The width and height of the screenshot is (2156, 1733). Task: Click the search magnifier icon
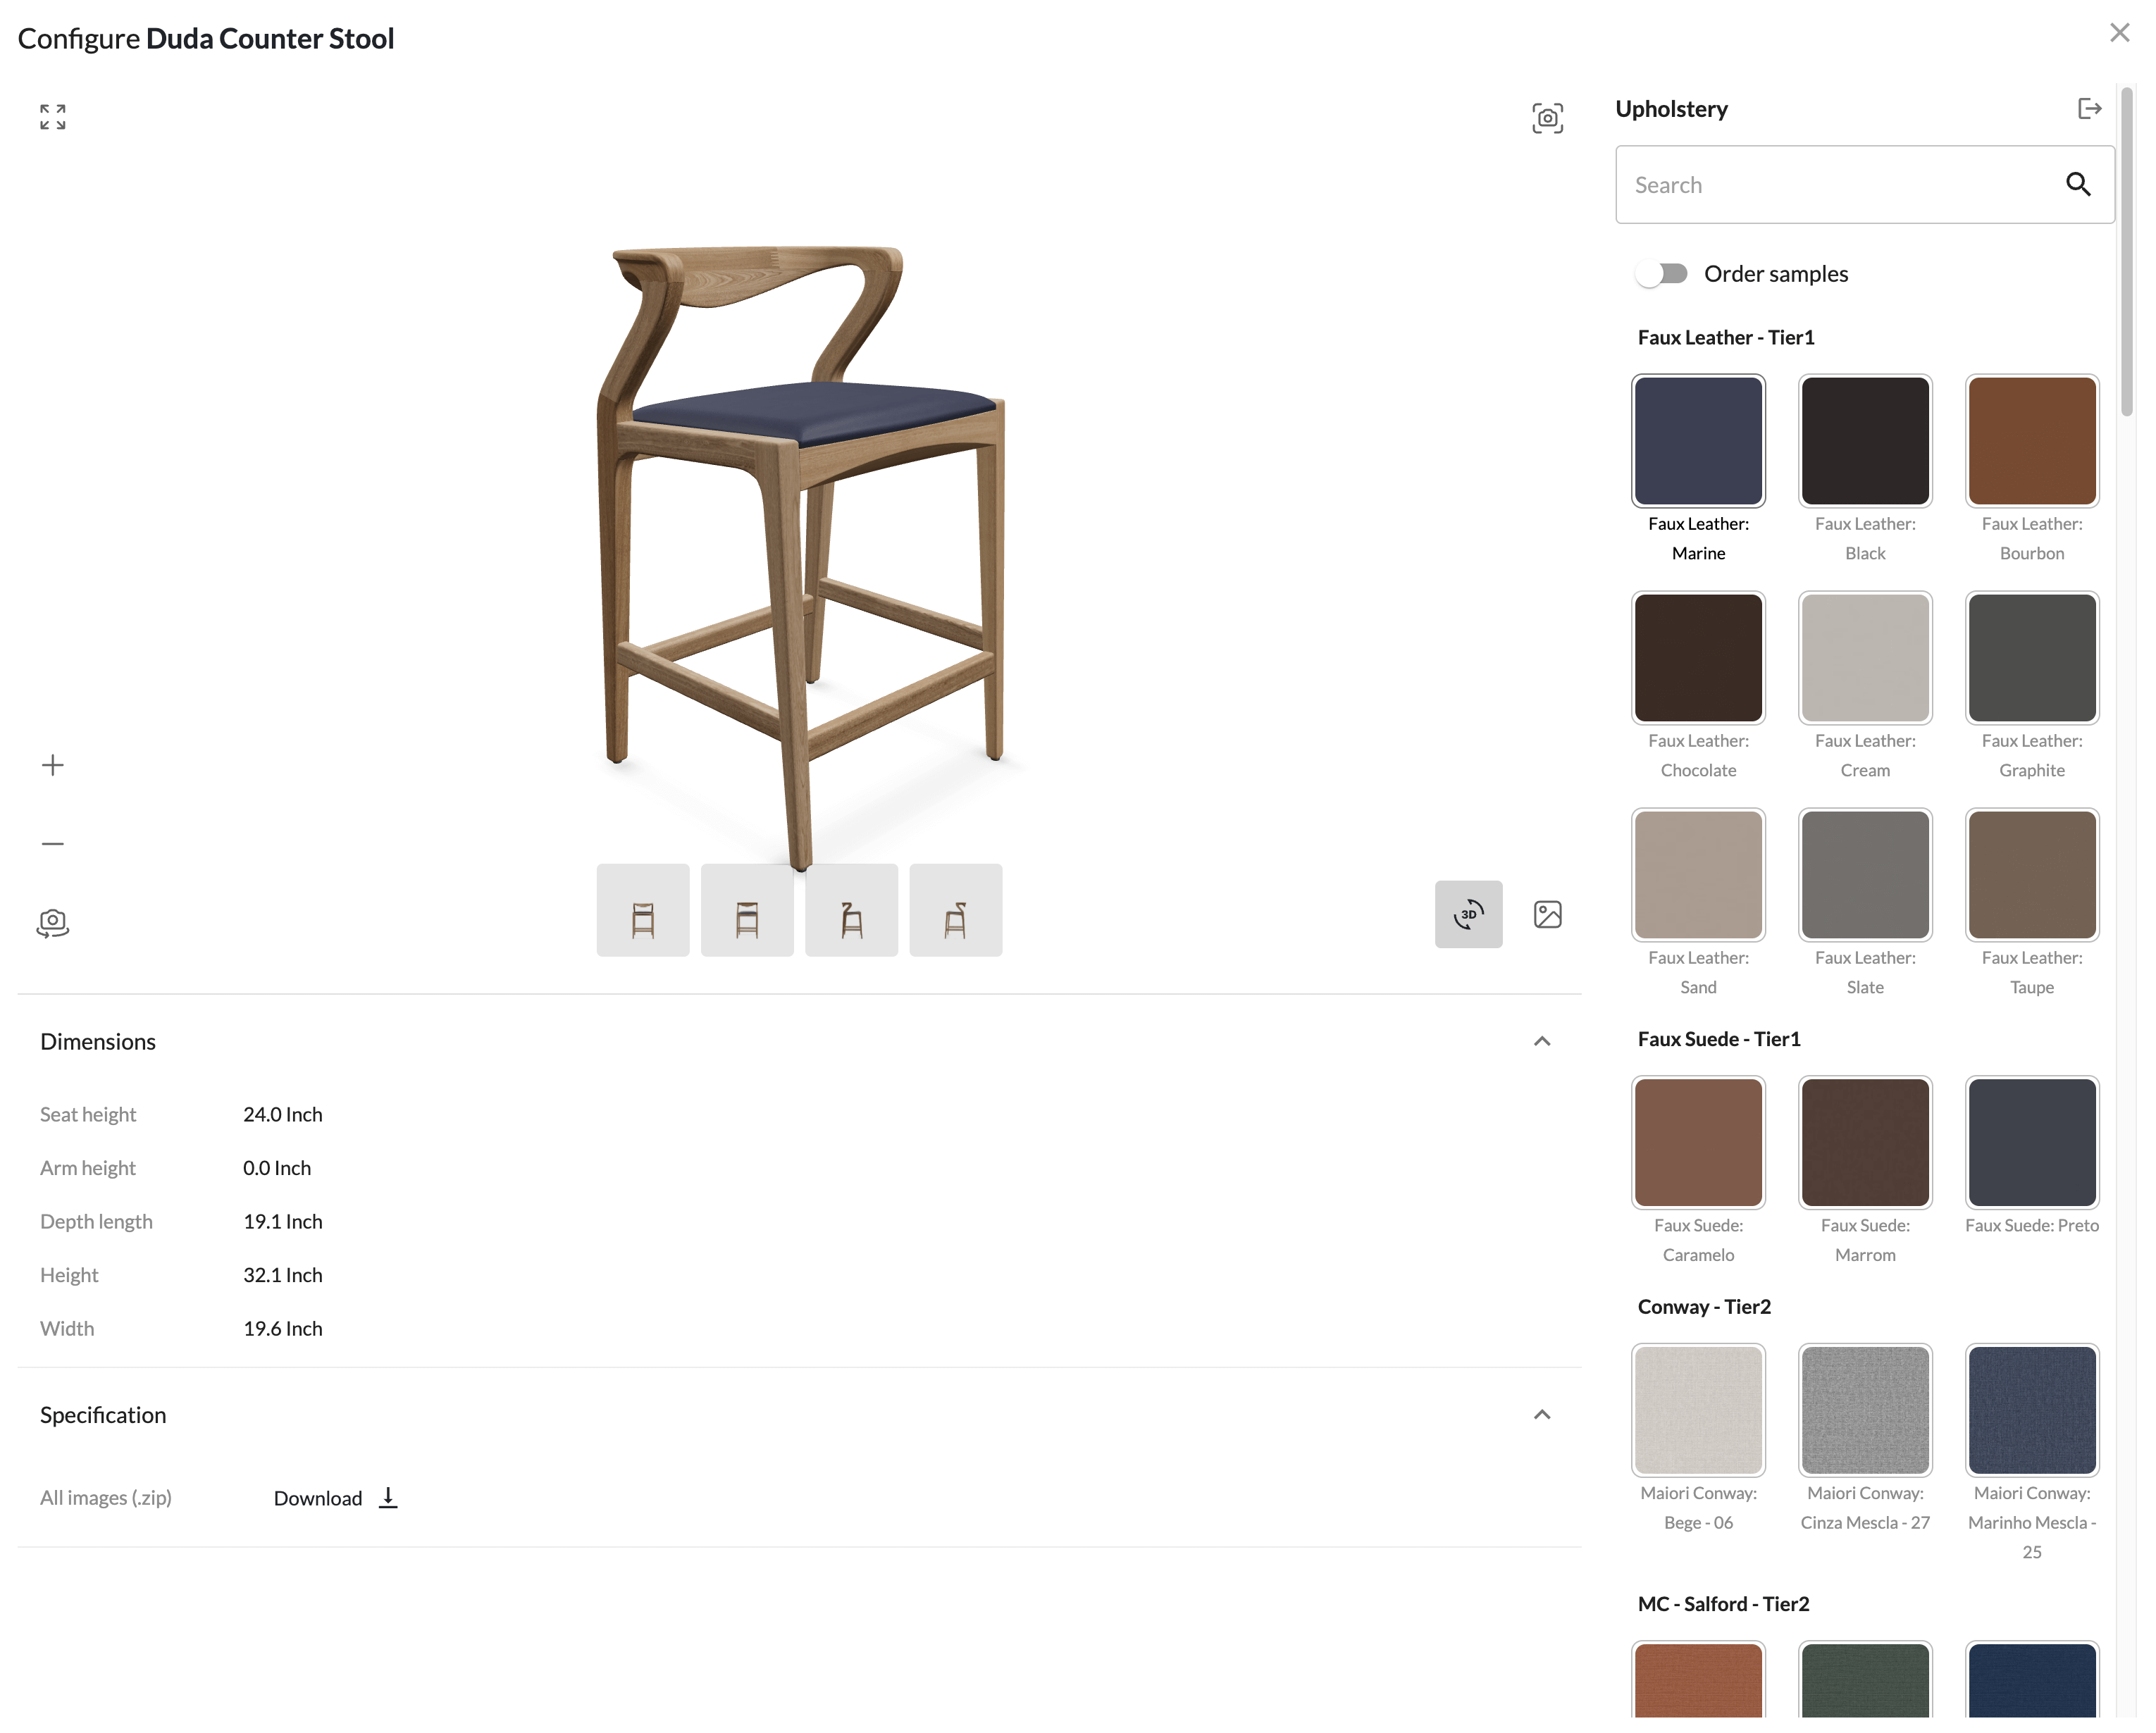coord(2077,184)
